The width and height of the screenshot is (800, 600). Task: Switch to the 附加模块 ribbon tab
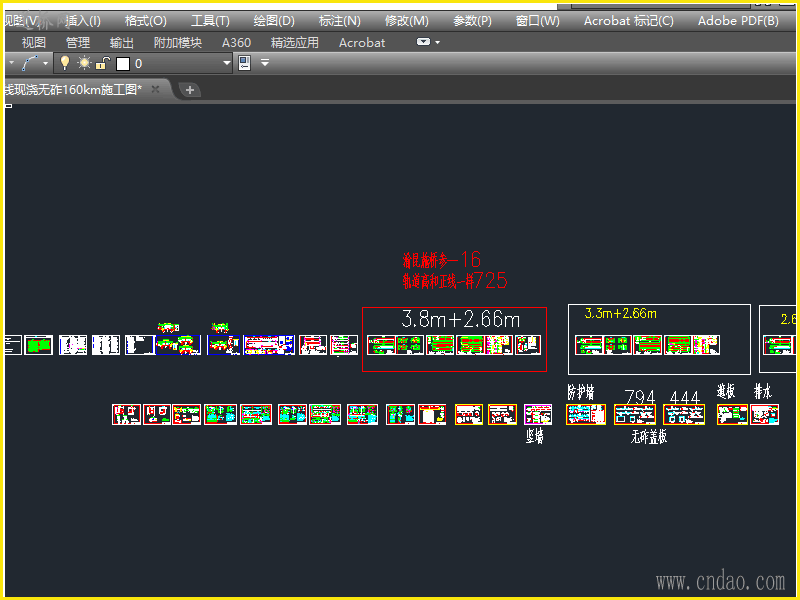[x=178, y=42]
